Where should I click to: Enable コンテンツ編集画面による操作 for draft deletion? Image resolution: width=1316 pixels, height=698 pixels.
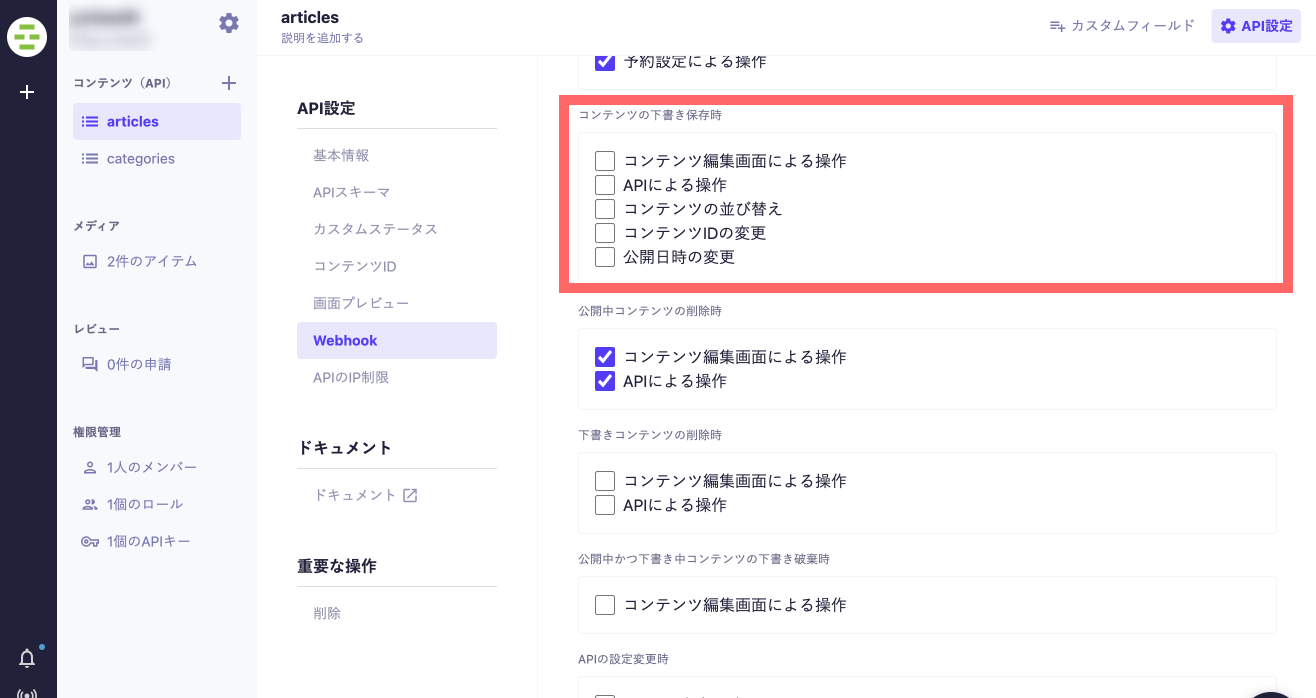(x=605, y=481)
